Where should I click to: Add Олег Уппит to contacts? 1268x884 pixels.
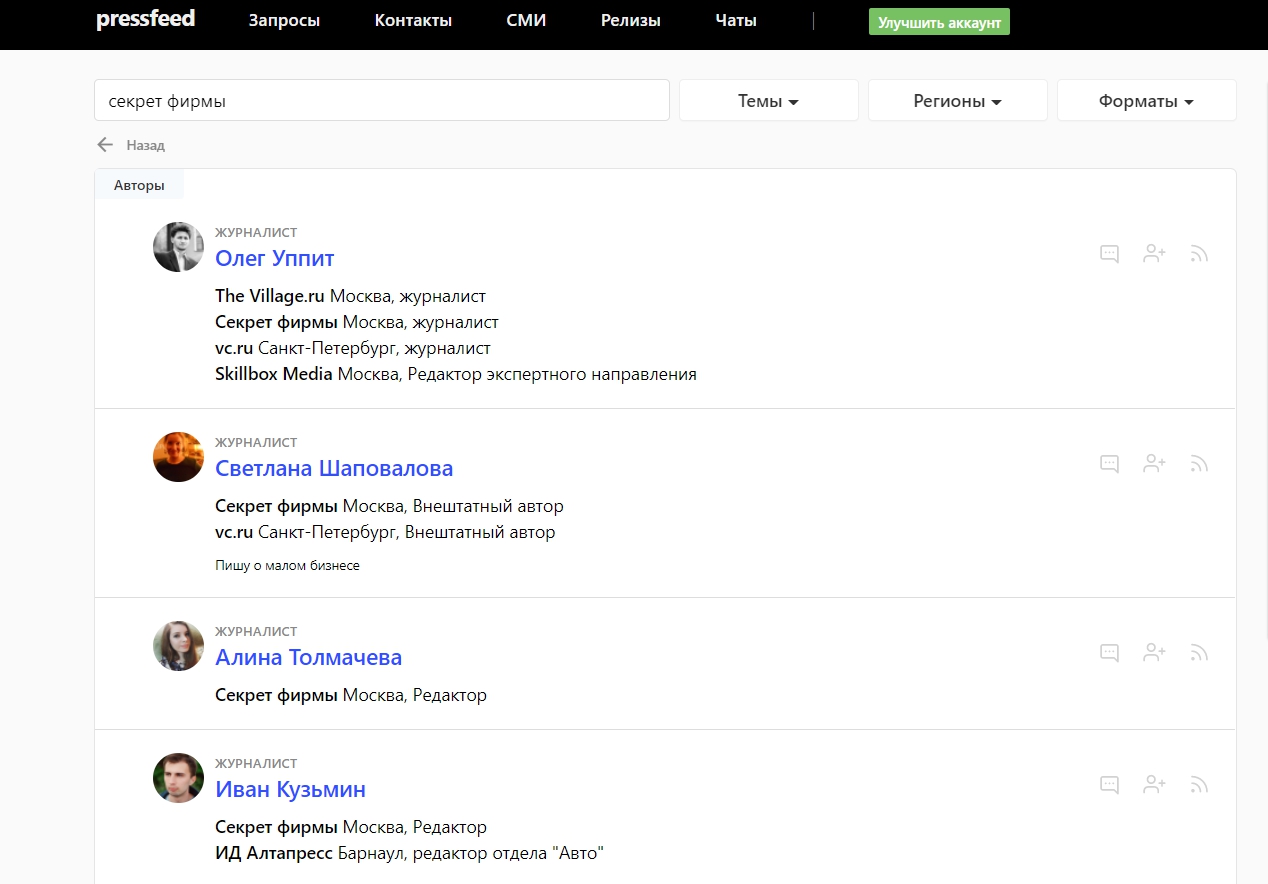(x=1154, y=254)
